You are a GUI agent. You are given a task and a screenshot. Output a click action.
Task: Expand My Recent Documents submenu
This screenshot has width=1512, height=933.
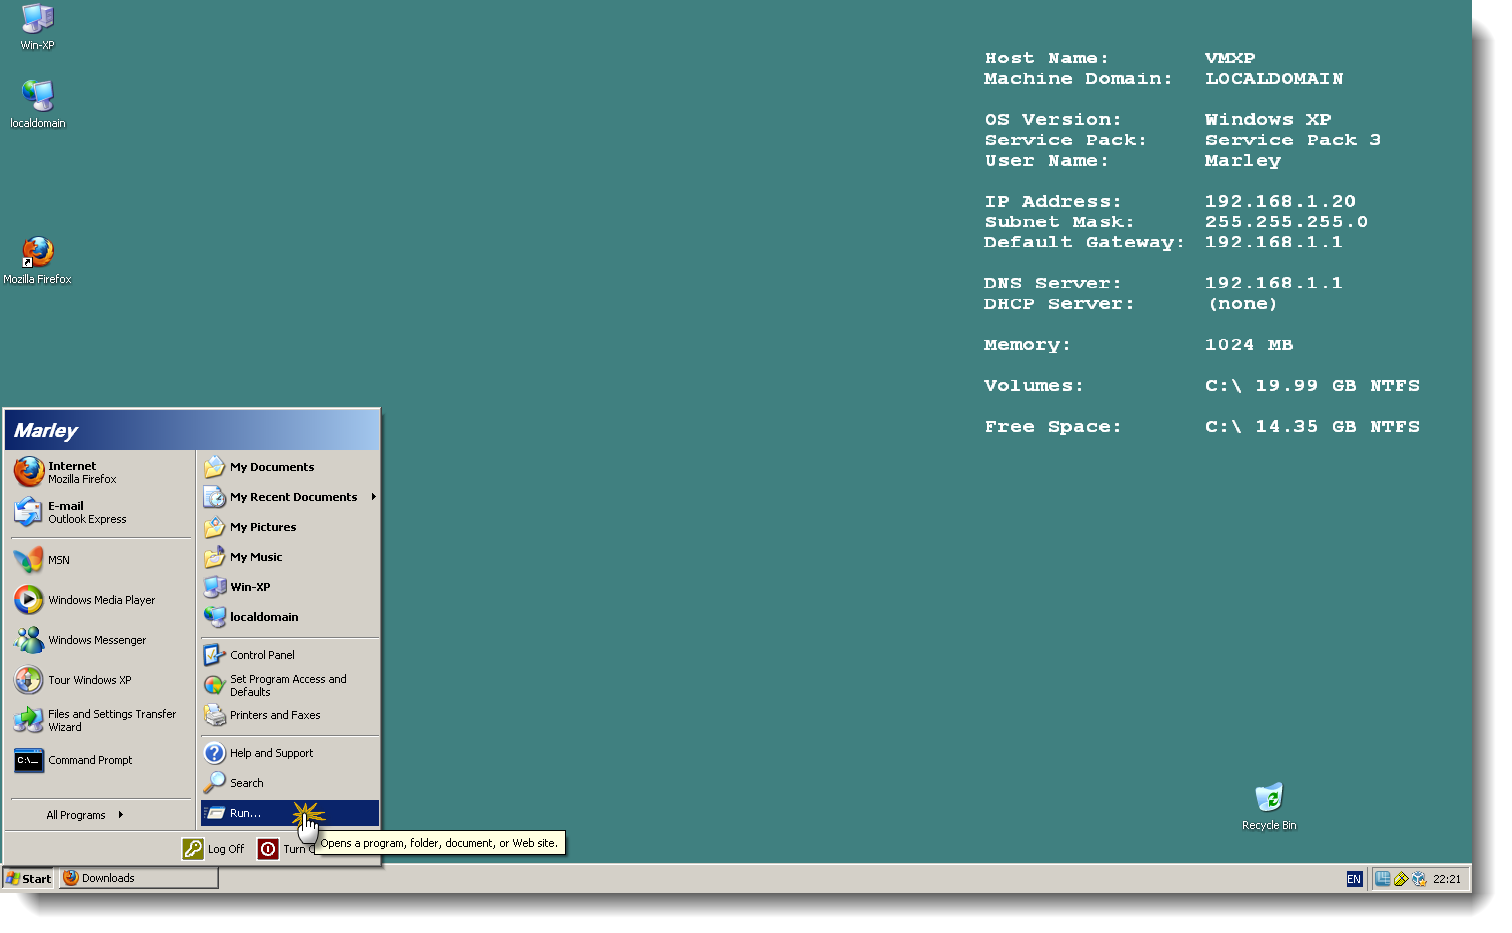click(293, 497)
